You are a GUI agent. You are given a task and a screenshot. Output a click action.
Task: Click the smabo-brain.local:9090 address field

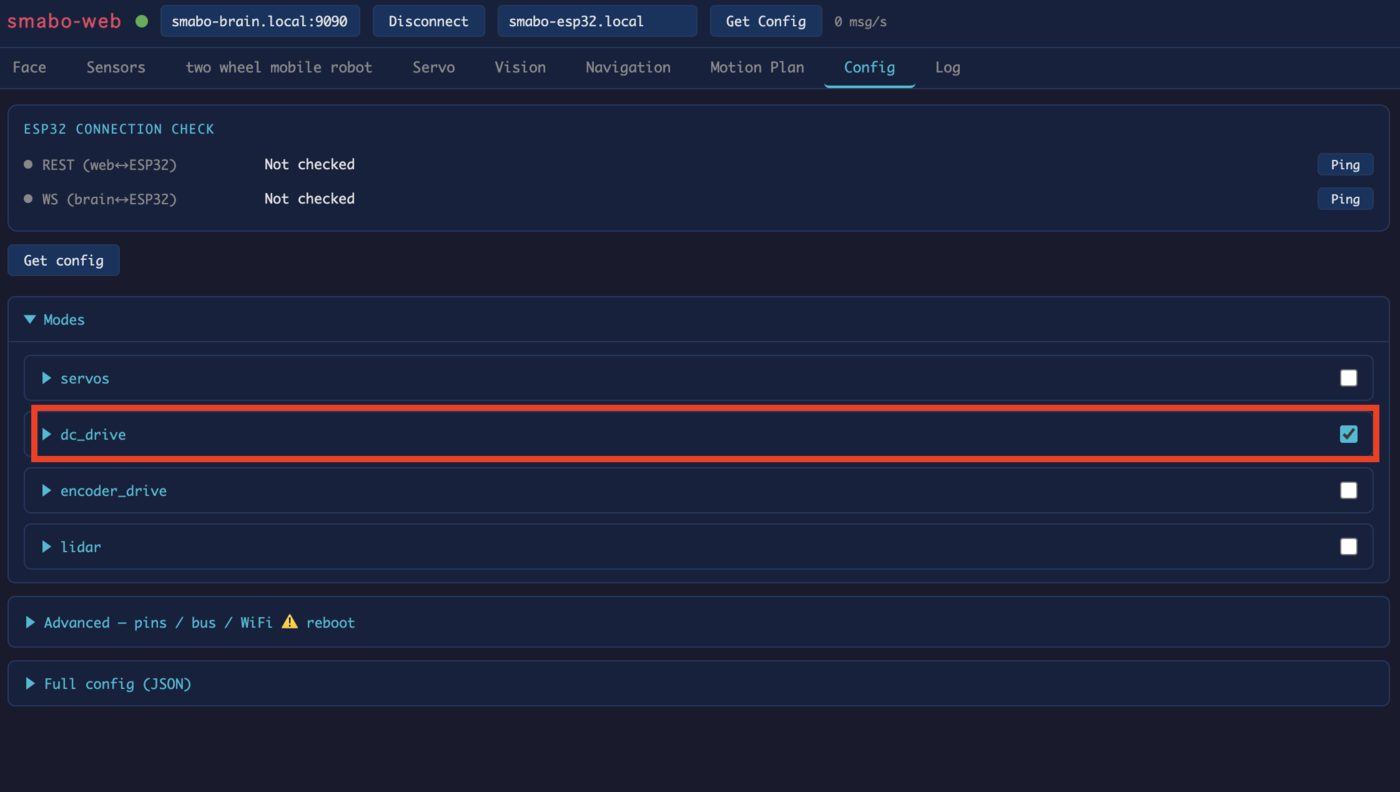(260, 21)
